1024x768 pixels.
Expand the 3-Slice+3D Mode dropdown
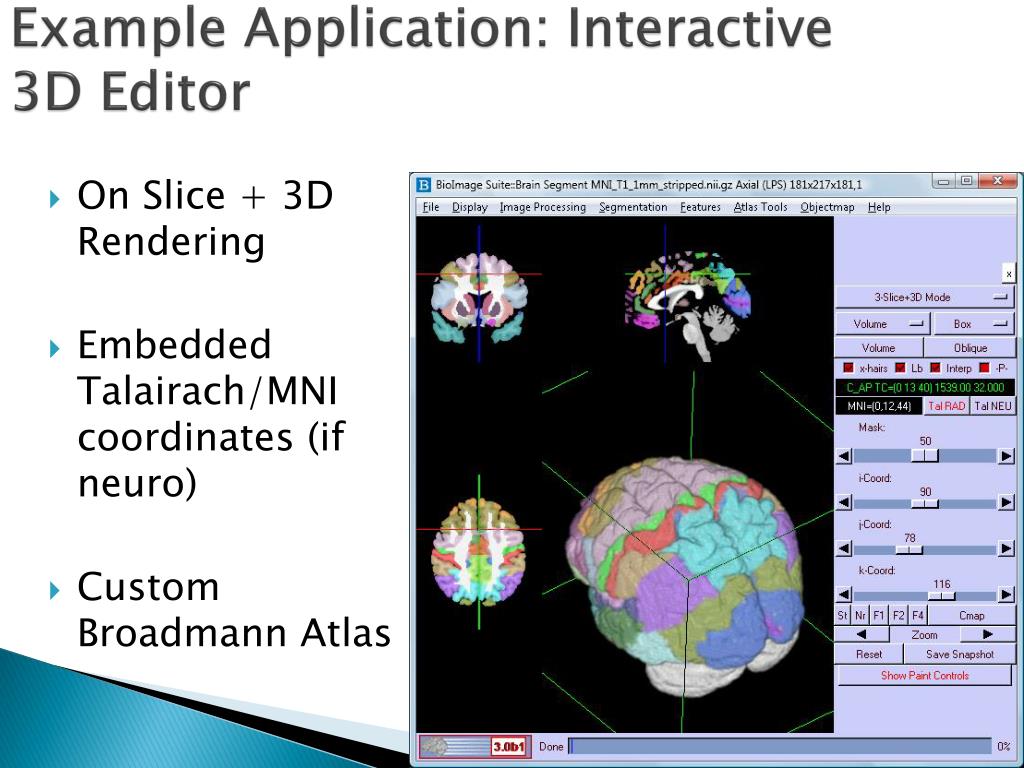point(925,297)
